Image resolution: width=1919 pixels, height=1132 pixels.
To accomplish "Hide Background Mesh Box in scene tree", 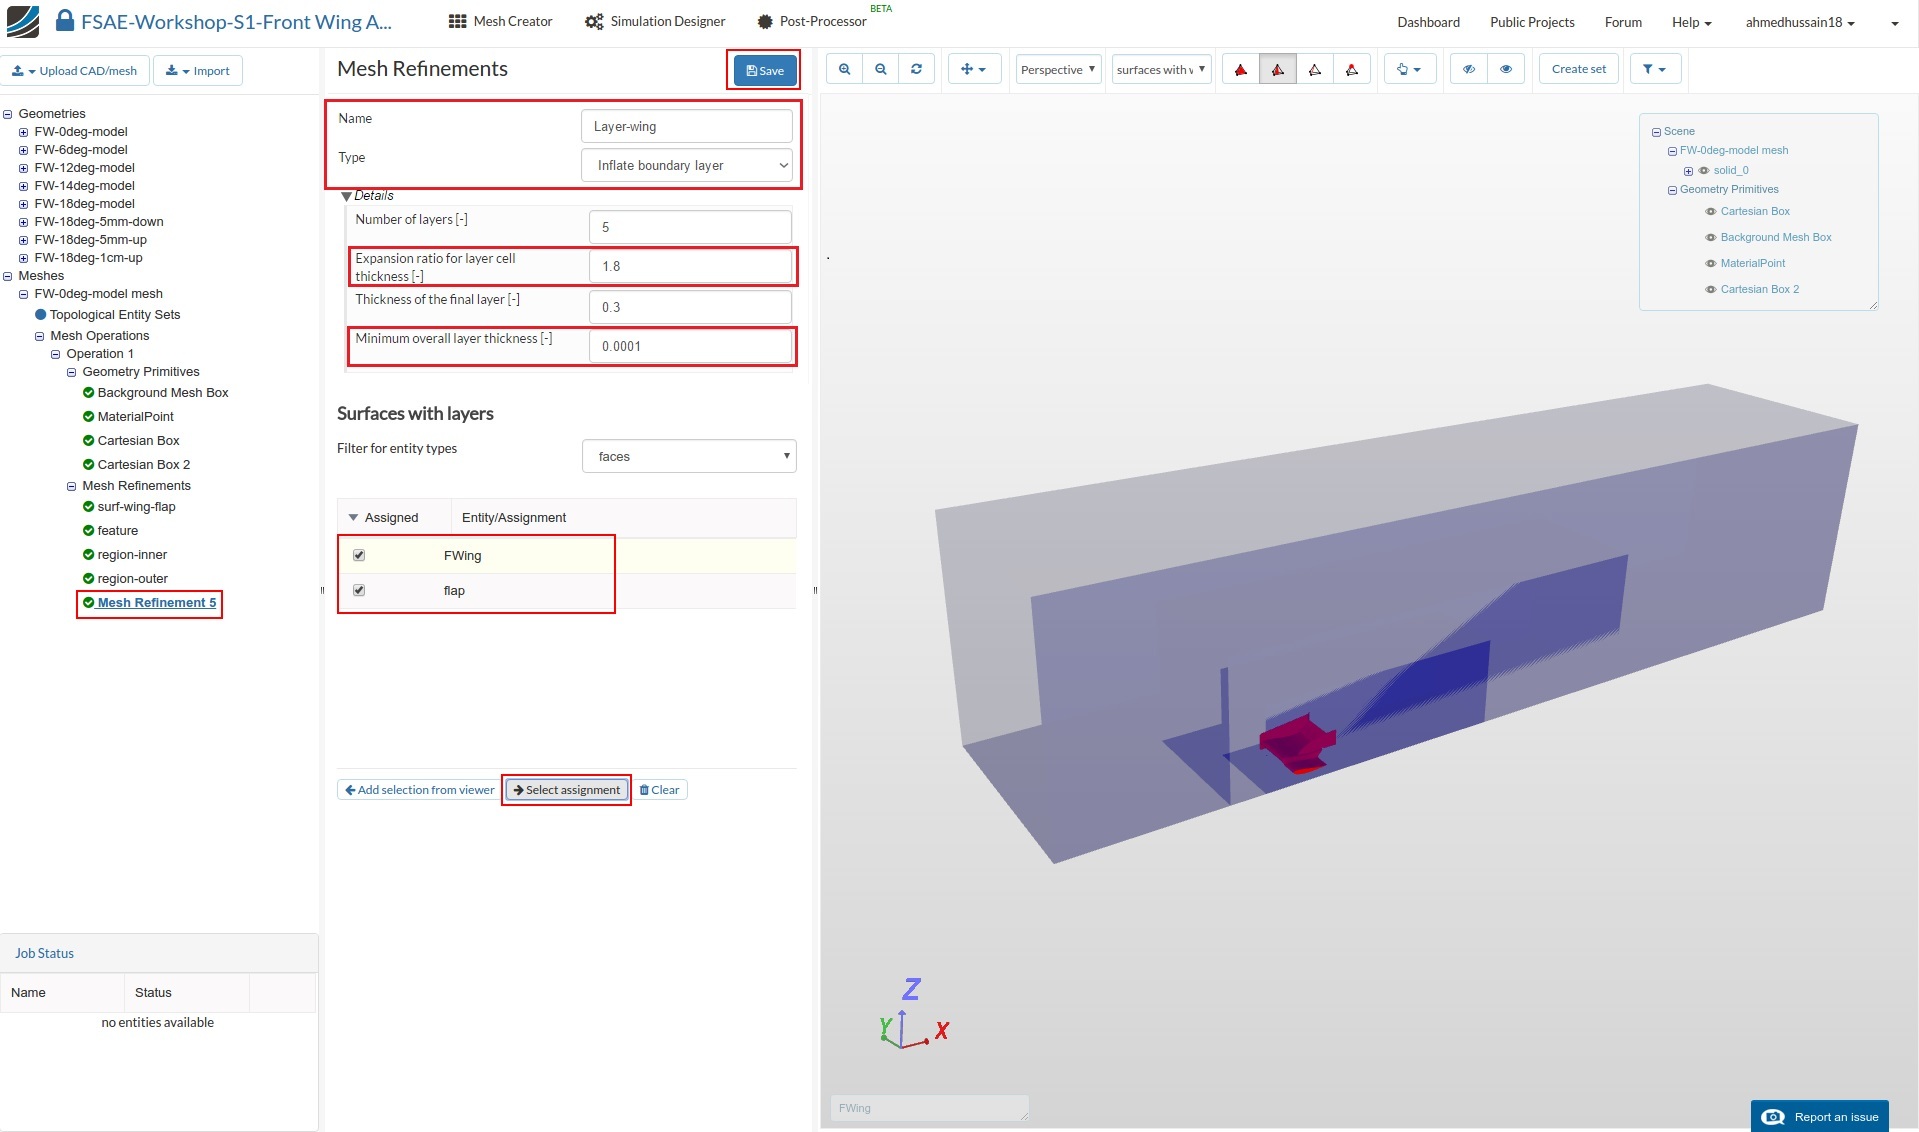I will click(1710, 238).
